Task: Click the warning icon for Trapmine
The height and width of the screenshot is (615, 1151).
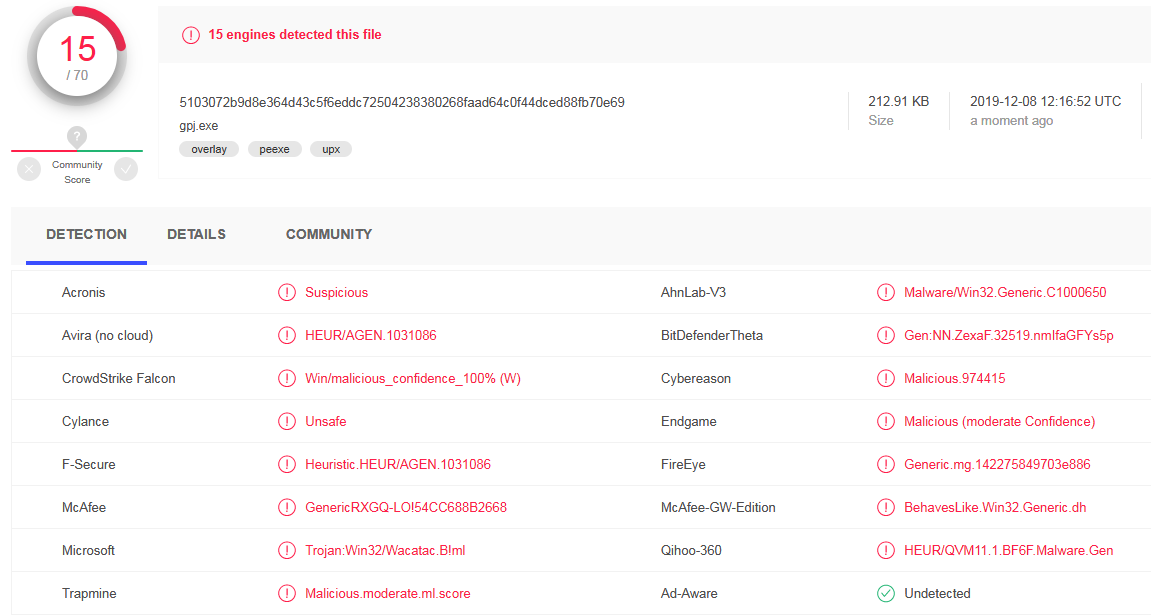Action: click(286, 593)
